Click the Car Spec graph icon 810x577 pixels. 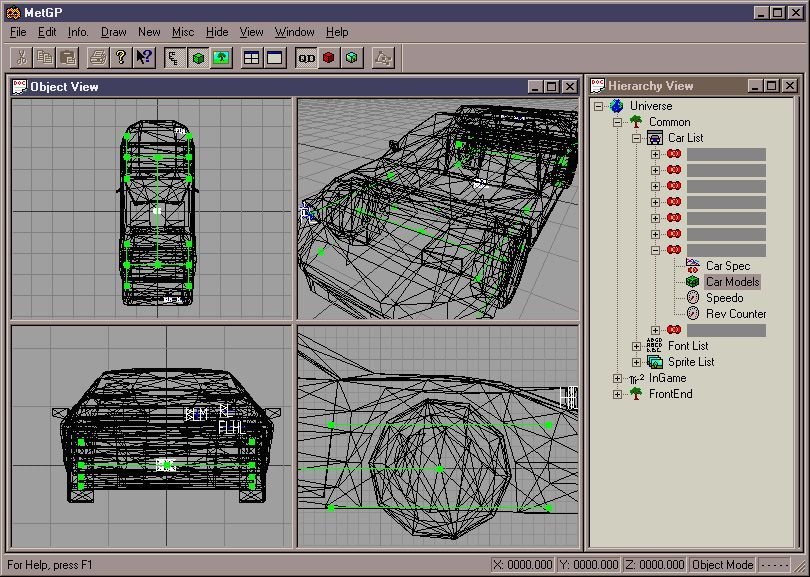tap(693, 266)
